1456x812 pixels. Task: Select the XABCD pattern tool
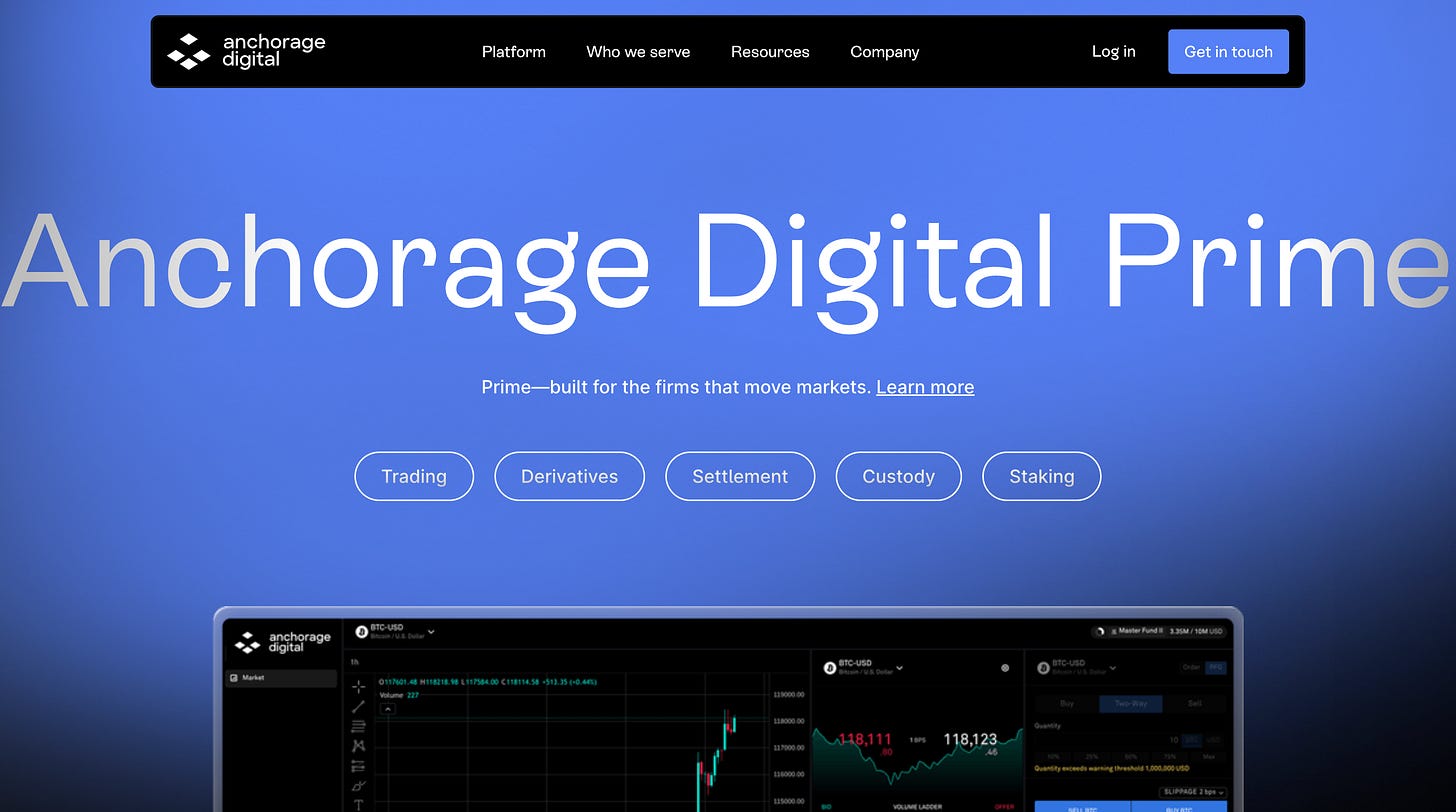click(359, 746)
